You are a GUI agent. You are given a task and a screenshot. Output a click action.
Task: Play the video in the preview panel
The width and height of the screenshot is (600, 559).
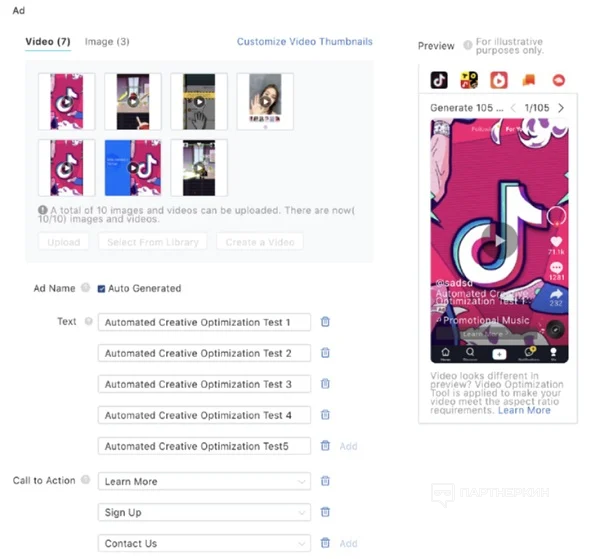(x=499, y=241)
